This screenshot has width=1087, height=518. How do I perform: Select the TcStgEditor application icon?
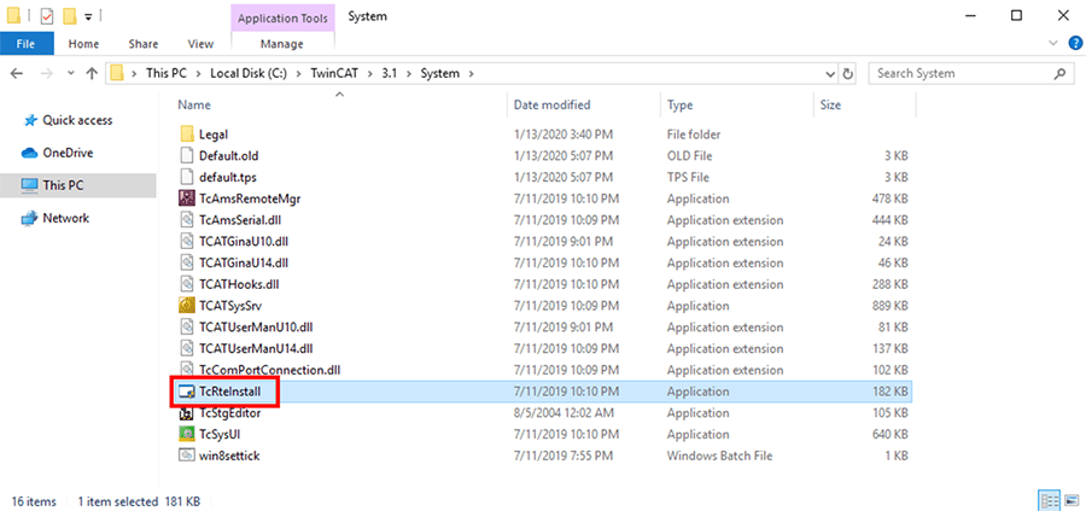187,413
